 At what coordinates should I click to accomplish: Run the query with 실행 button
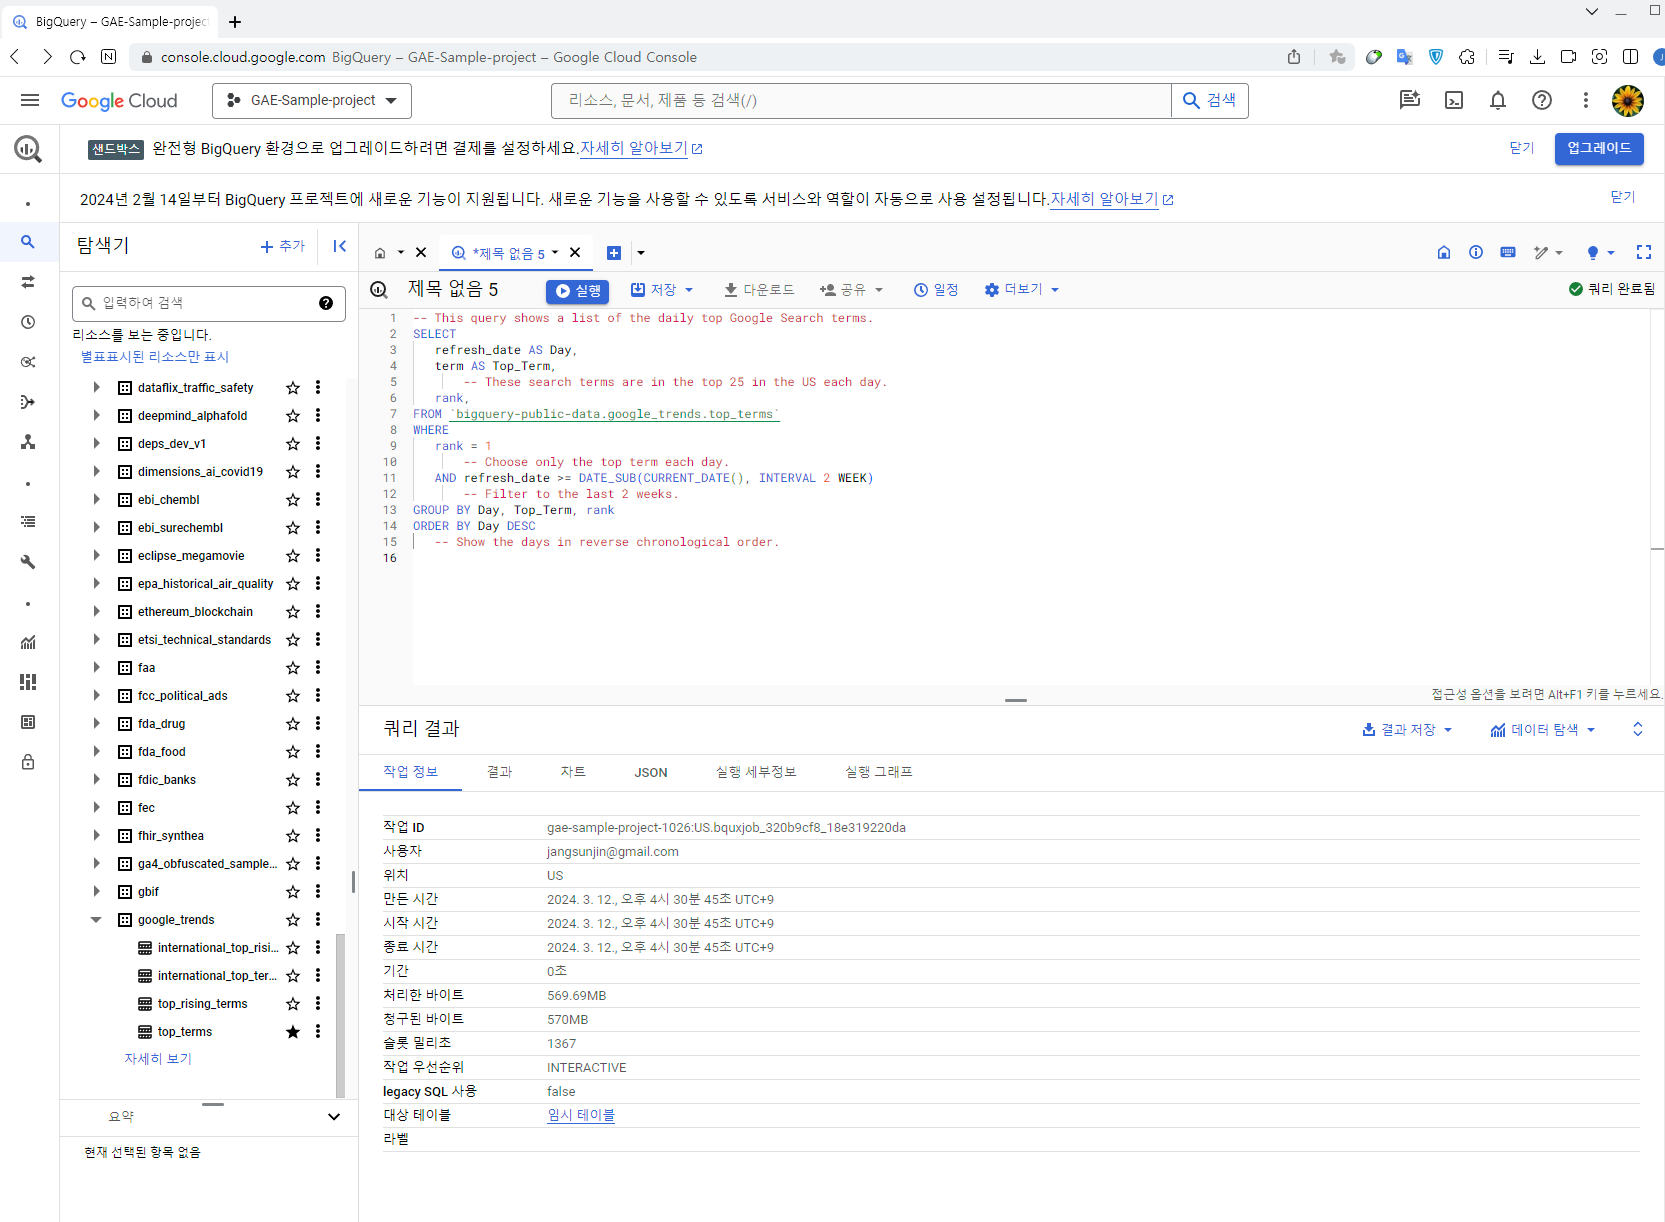[578, 291]
